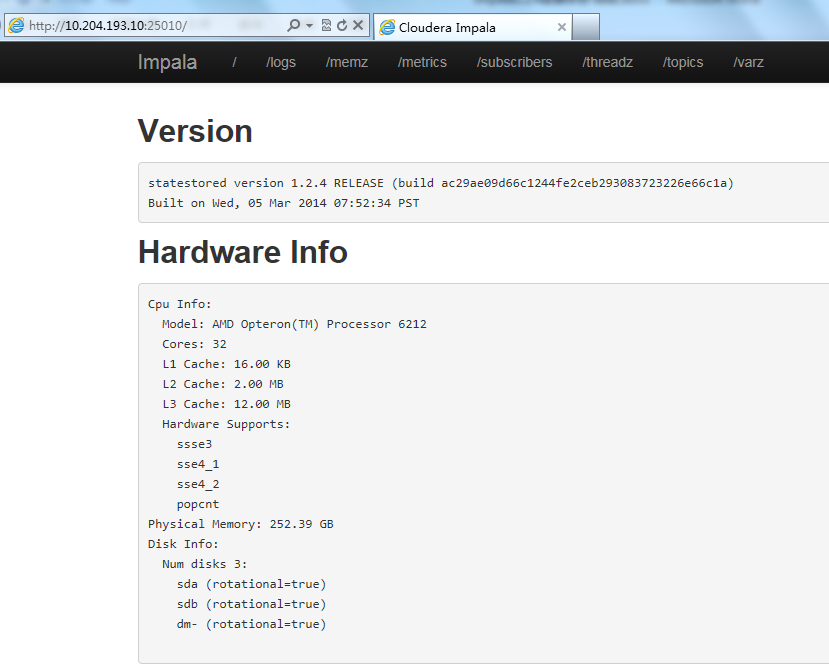This screenshot has width=829, height=667.
Task: Click the Model AMD Opteron Processor 6212 line
Action: (x=294, y=324)
